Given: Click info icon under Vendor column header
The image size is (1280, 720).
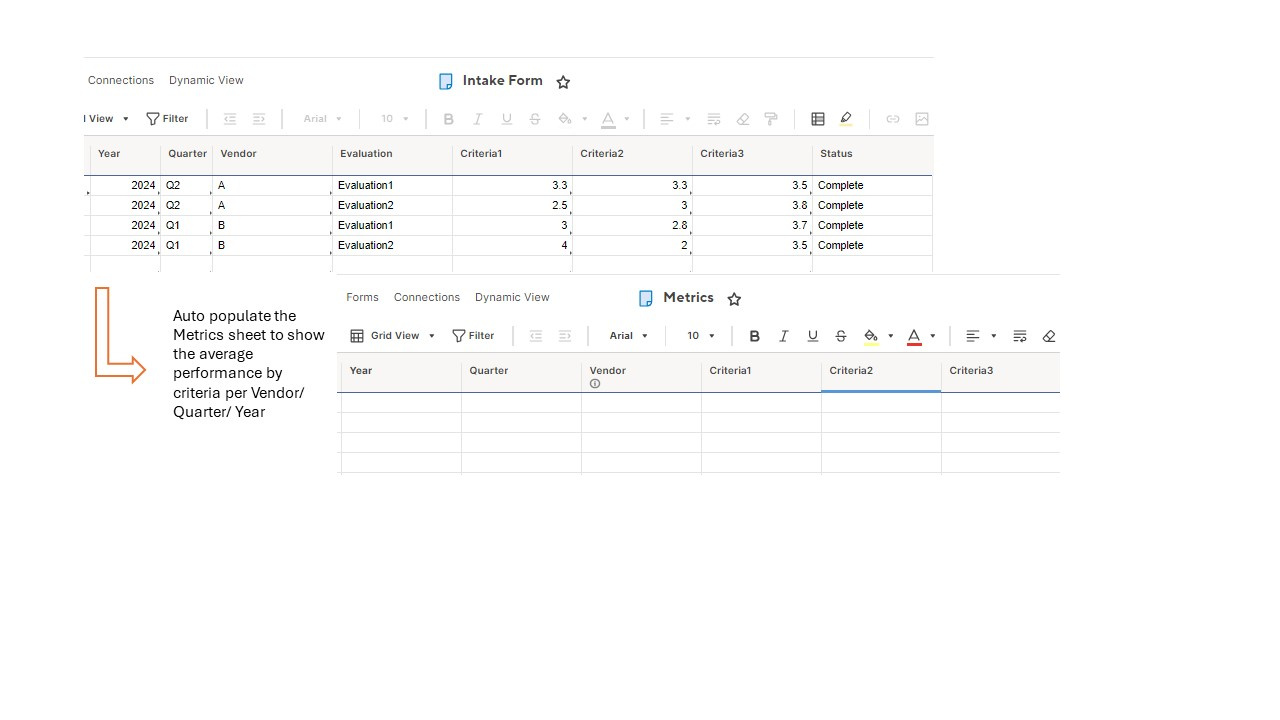Looking at the screenshot, I should [595, 384].
